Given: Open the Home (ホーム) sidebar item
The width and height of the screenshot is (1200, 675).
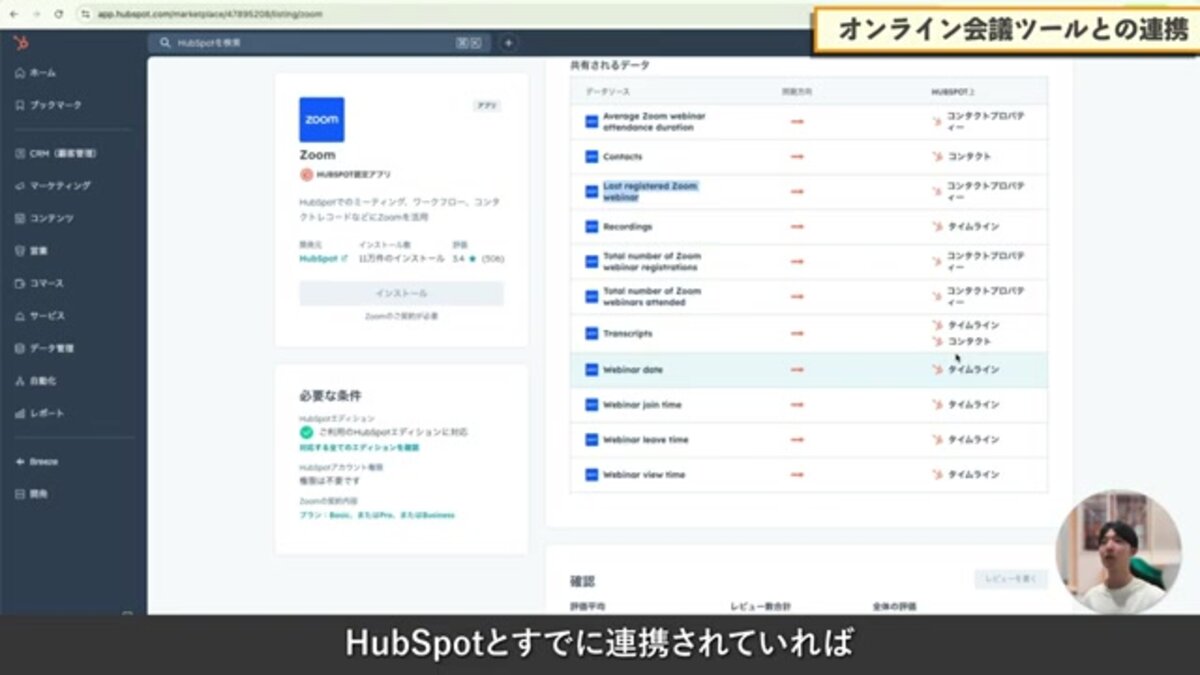Looking at the screenshot, I should pyautogui.click(x=42, y=73).
